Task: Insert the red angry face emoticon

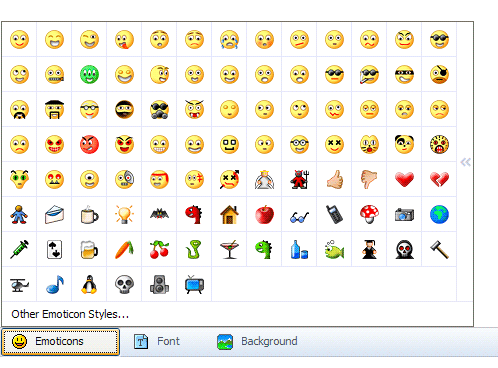Action: 89,144
